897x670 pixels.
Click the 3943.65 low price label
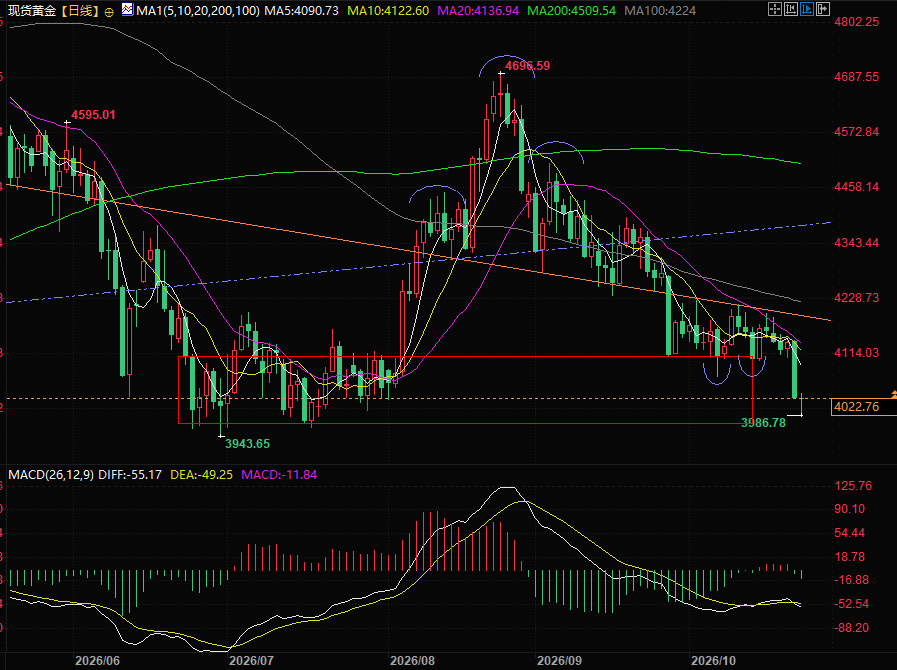coord(248,443)
